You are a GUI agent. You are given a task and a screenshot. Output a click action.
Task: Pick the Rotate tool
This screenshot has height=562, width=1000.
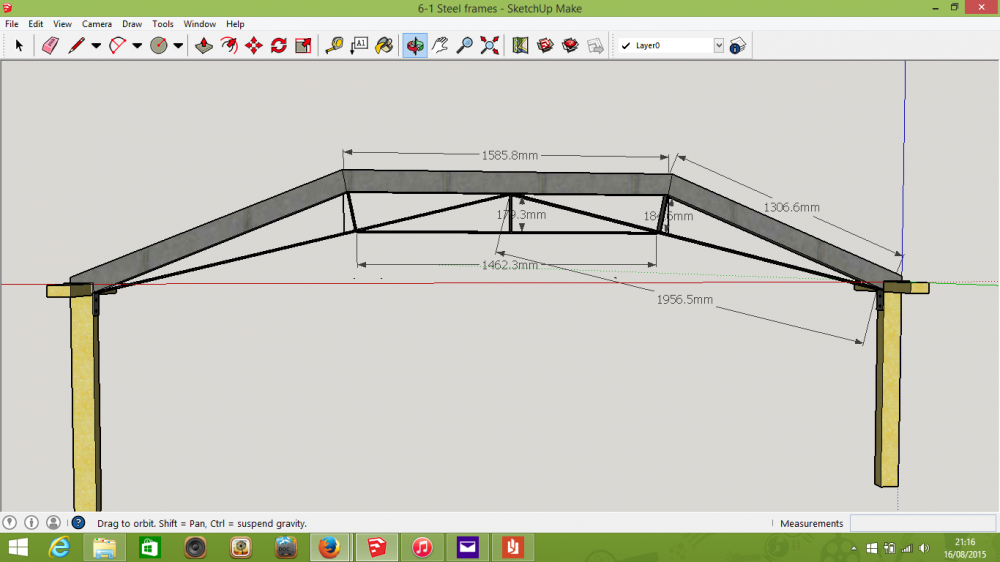point(279,45)
